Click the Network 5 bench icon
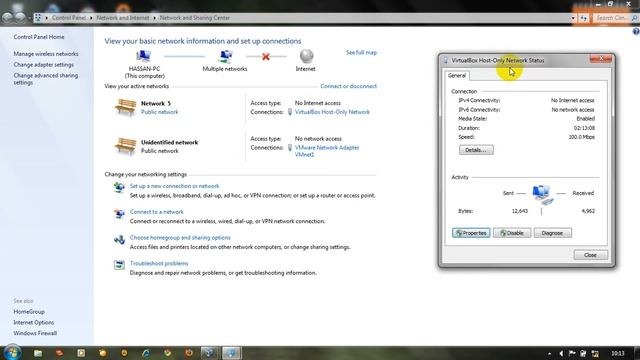Viewport: 640px width, 360px height. click(x=125, y=108)
